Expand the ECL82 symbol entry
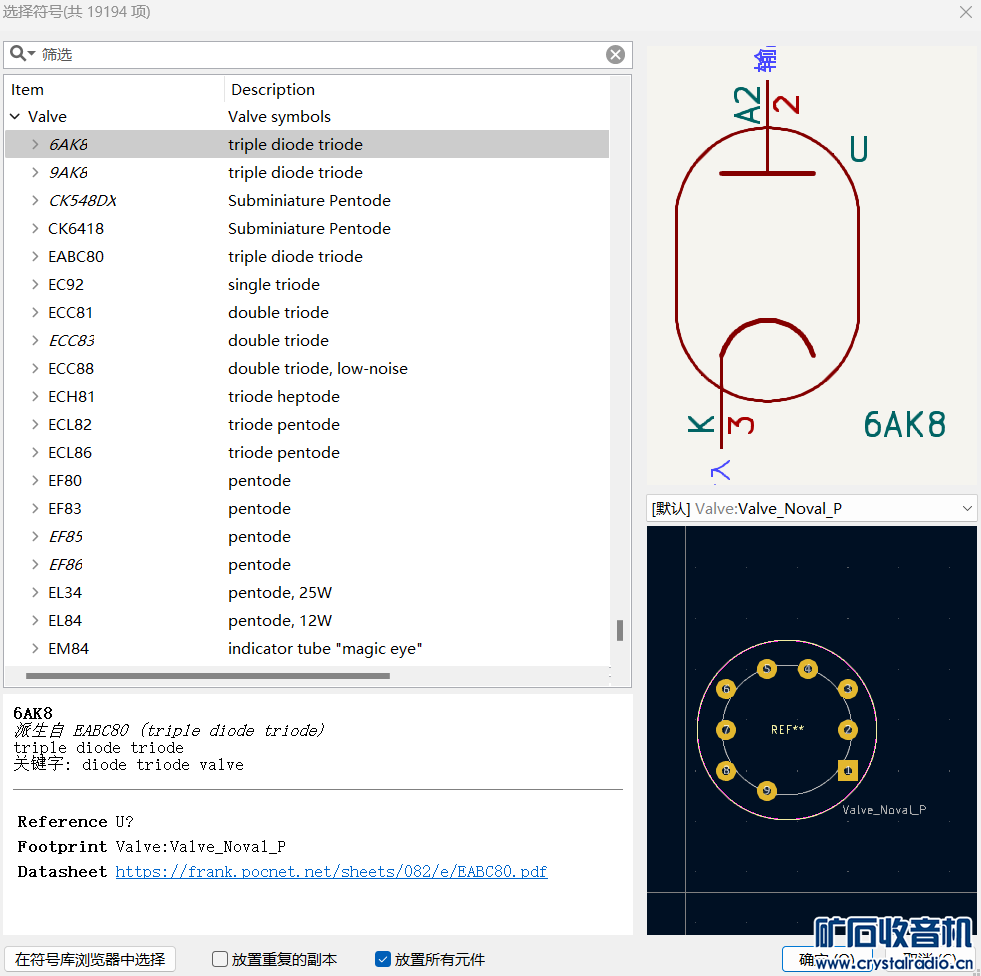Screen dimensions: 981x976 35,425
